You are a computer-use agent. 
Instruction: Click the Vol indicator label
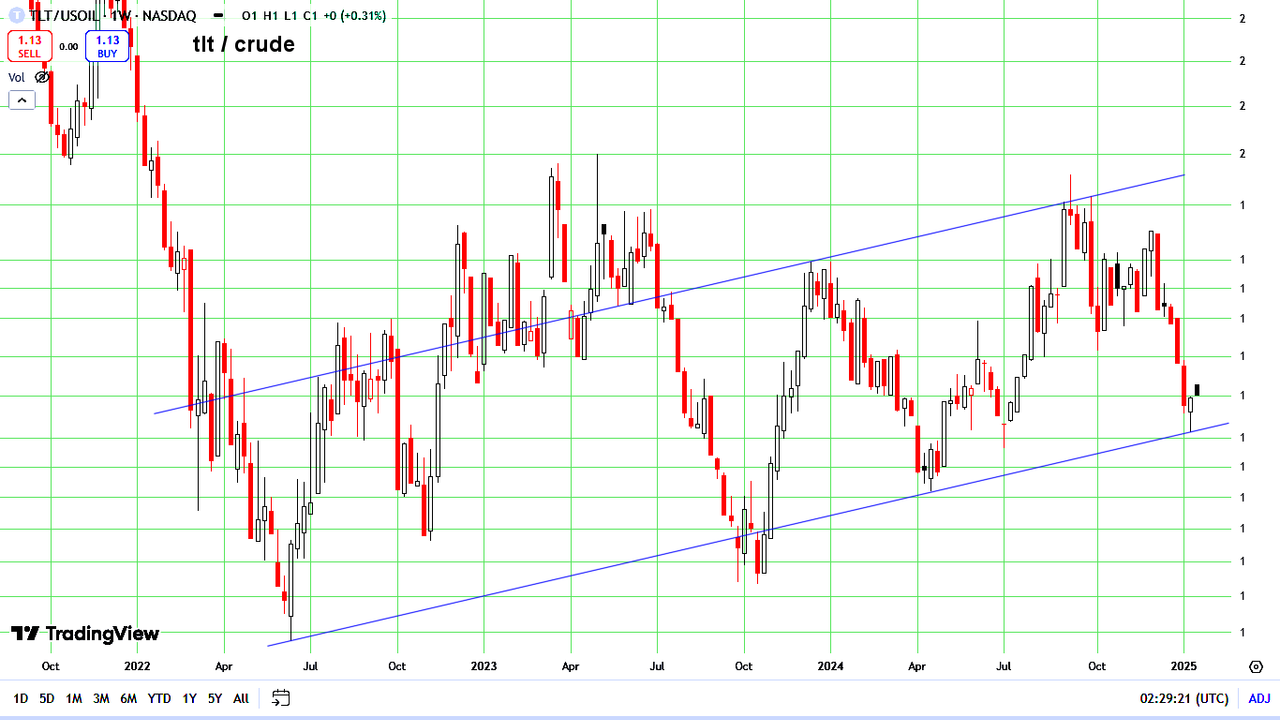17,77
